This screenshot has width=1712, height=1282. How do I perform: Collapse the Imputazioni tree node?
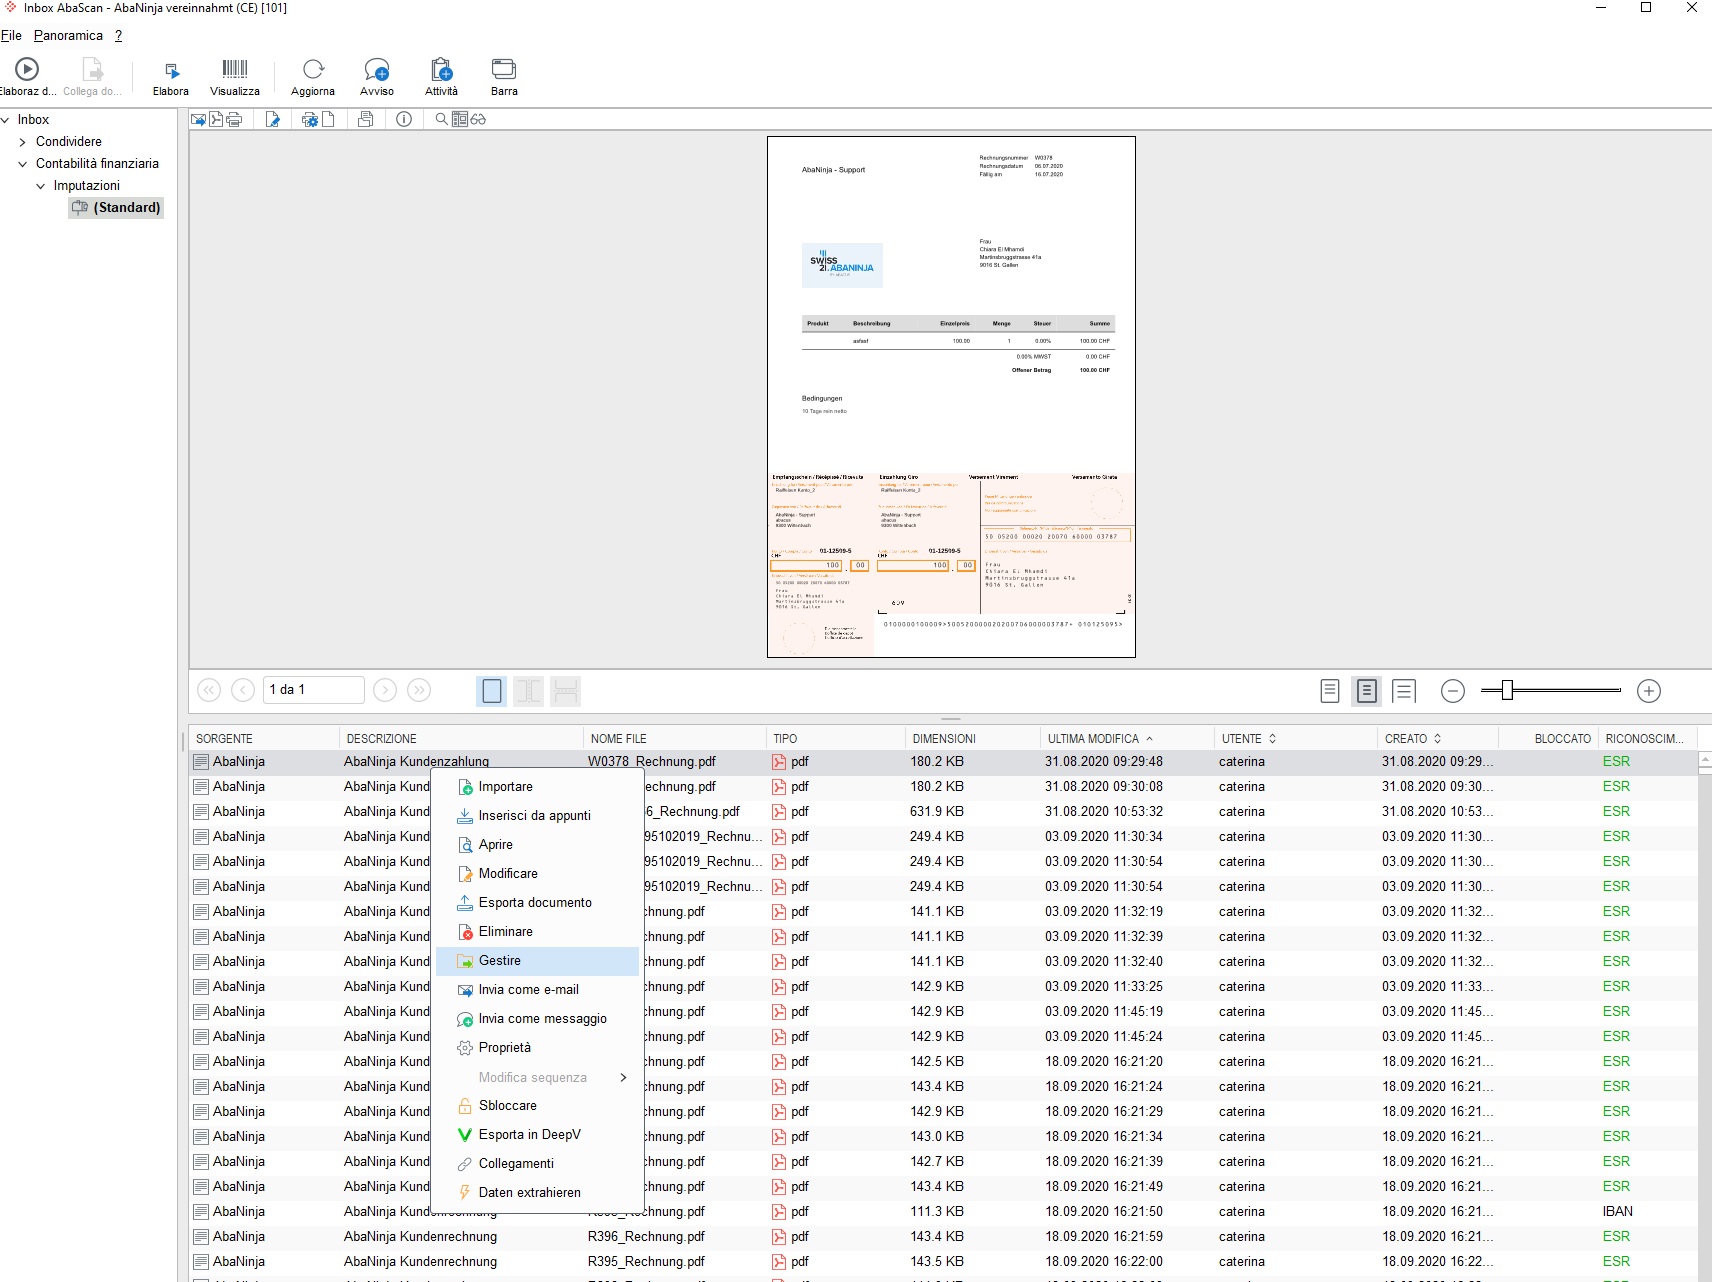point(41,186)
